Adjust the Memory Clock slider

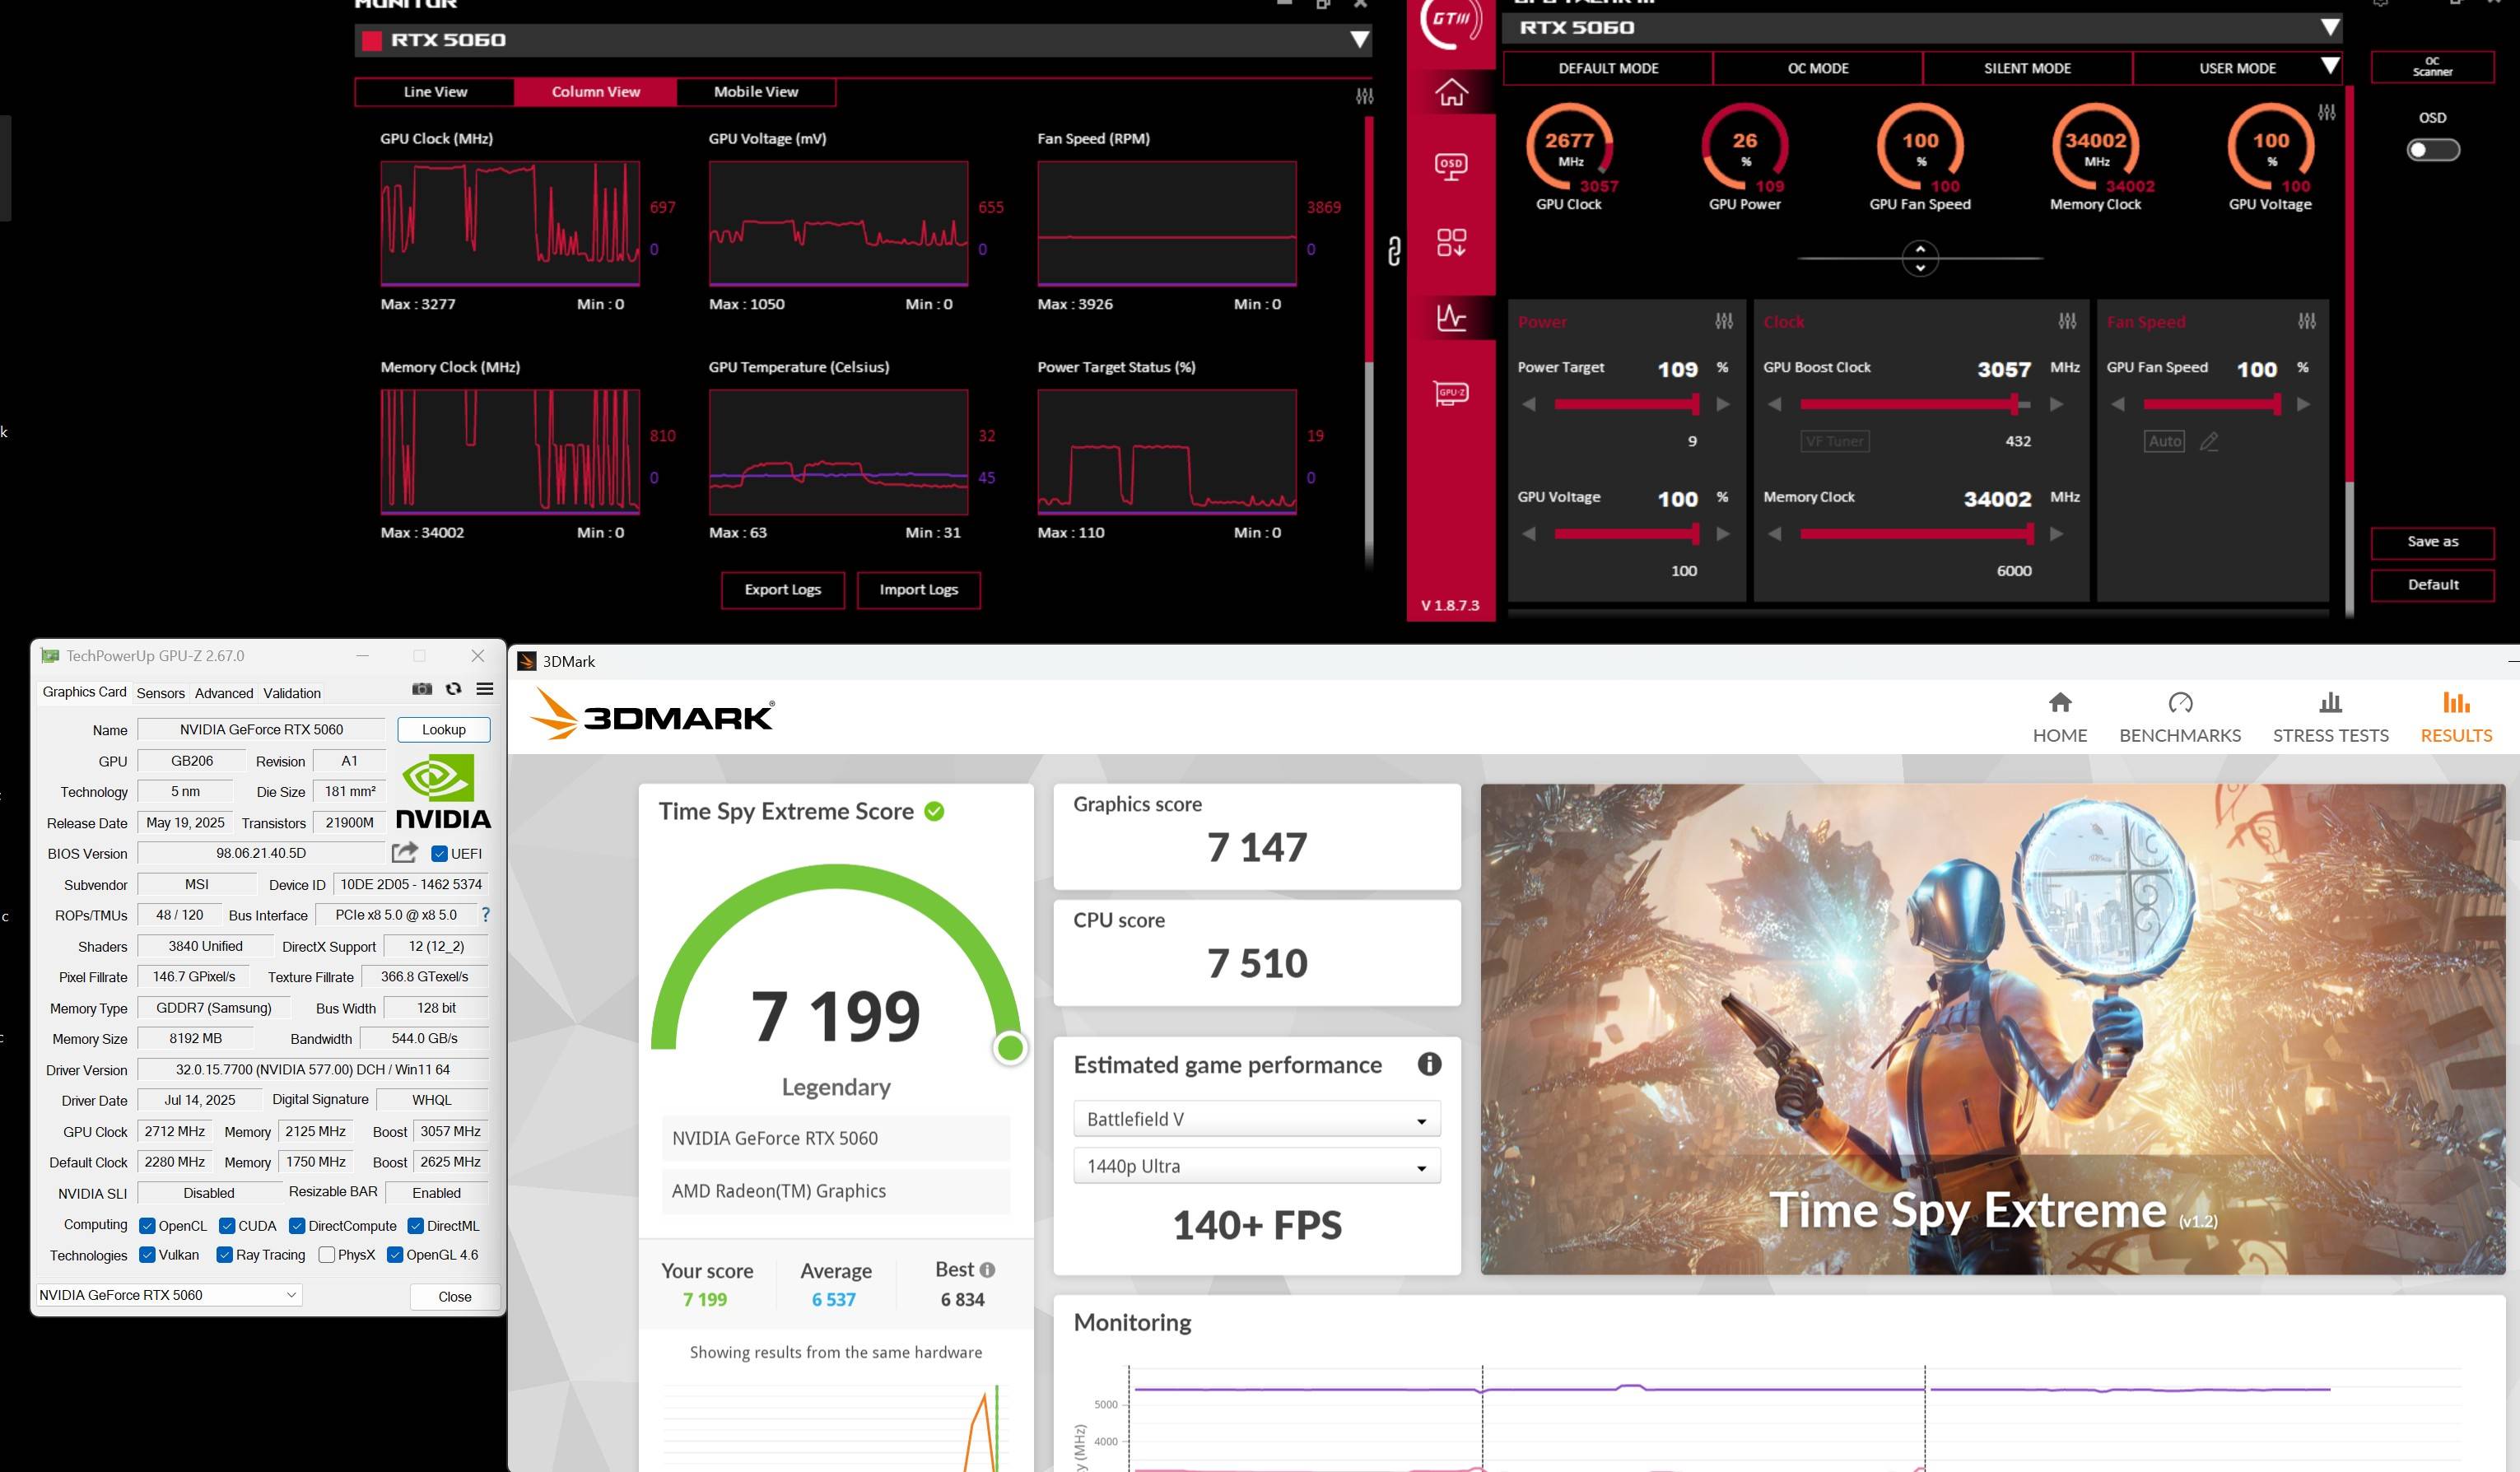1917,534
